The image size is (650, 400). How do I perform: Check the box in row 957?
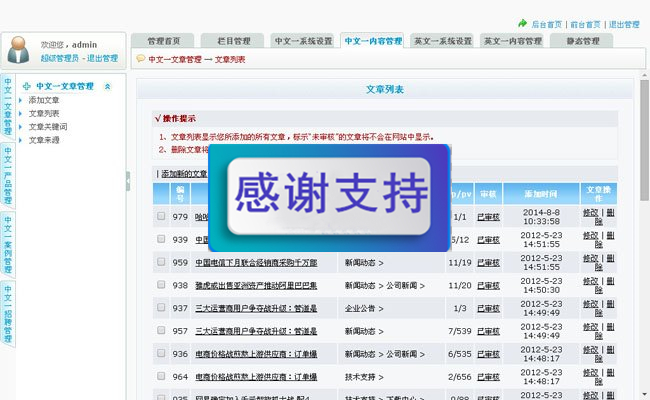tap(161, 330)
